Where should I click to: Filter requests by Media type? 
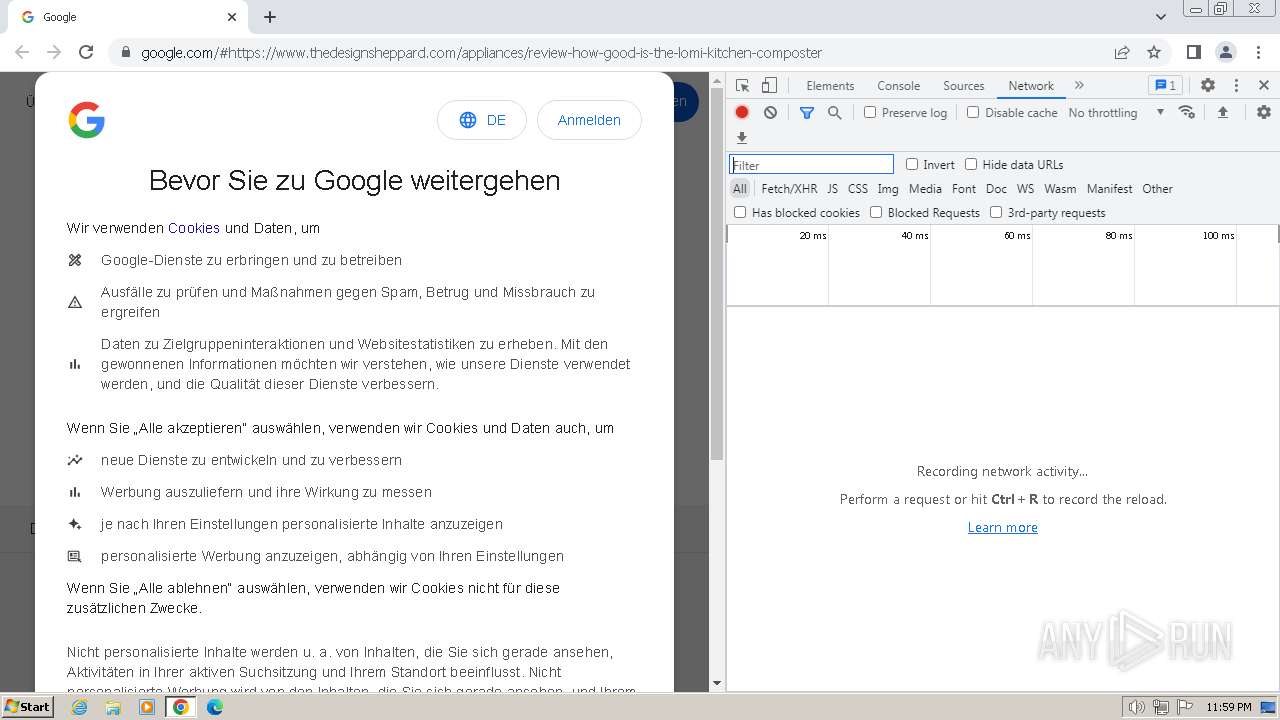[x=925, y=189]
